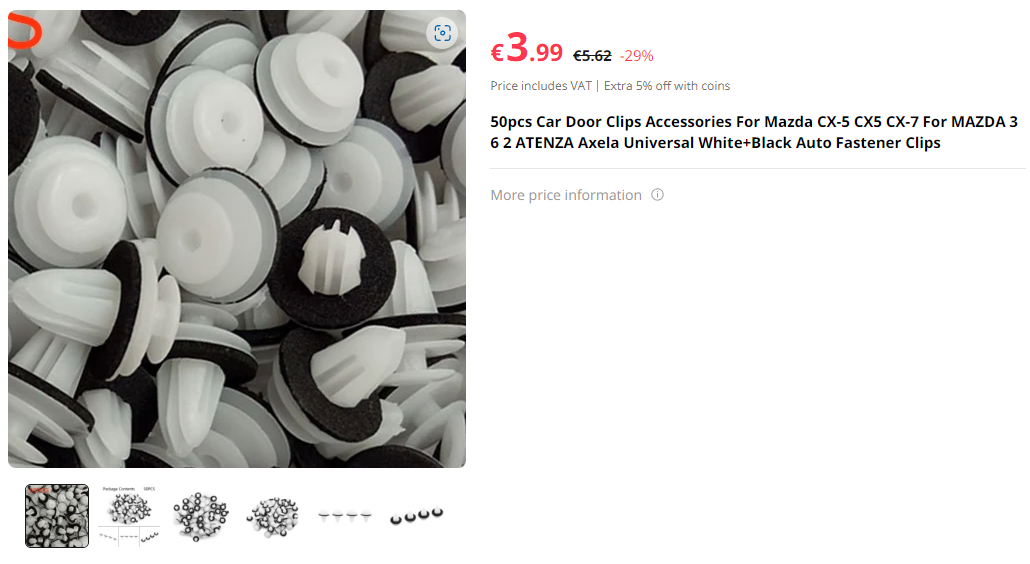Image resolution: width=1030 pixels, height=564 pixels.
Task: Click the product title starting with 50pcs Car Door Clips
Action: (754, 132)
